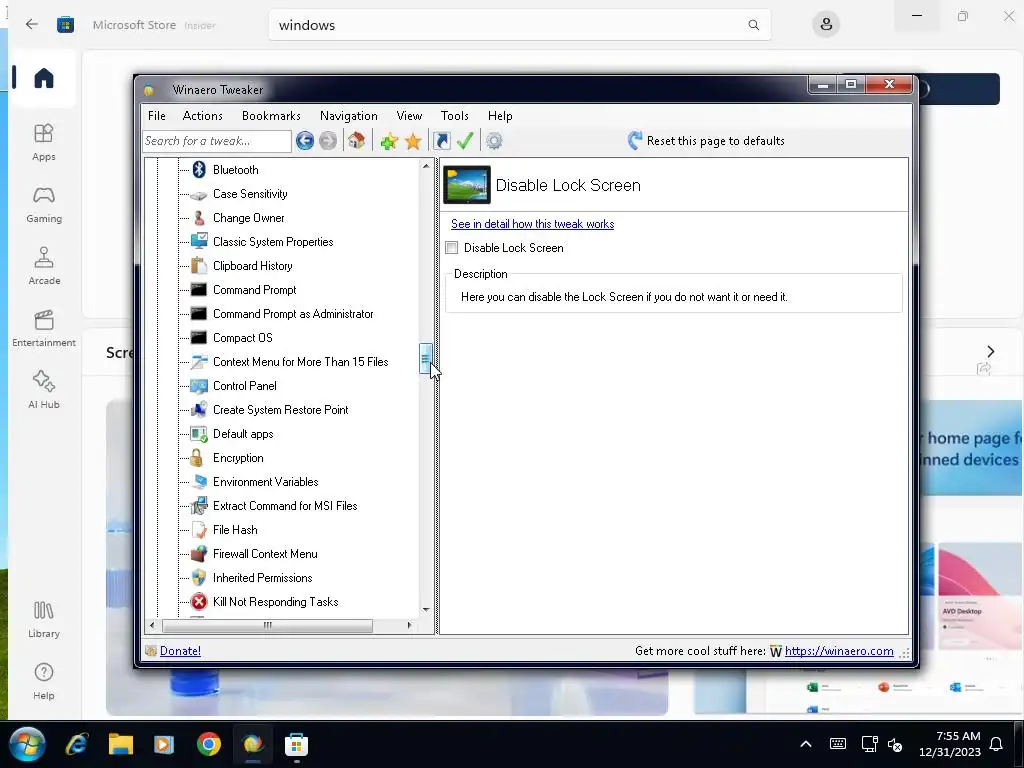Viewport: 1024px width, 768px height.
Task: Select Default apps in the tree
Action: click(x=242, y=434)
